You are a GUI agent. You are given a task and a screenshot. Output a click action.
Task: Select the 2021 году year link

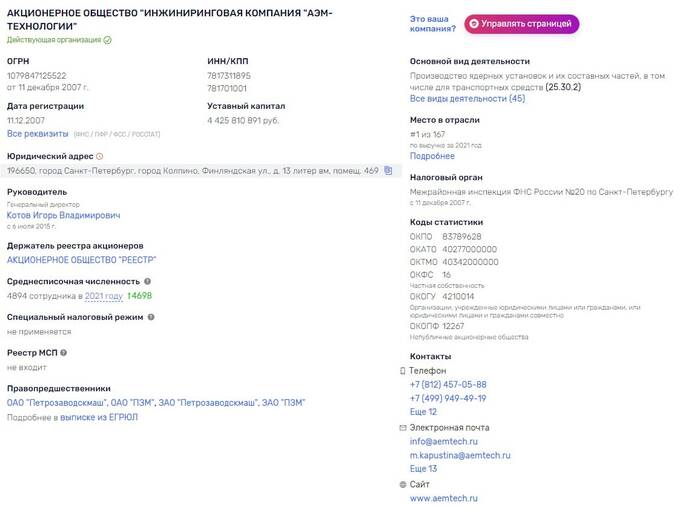[104, 296]
